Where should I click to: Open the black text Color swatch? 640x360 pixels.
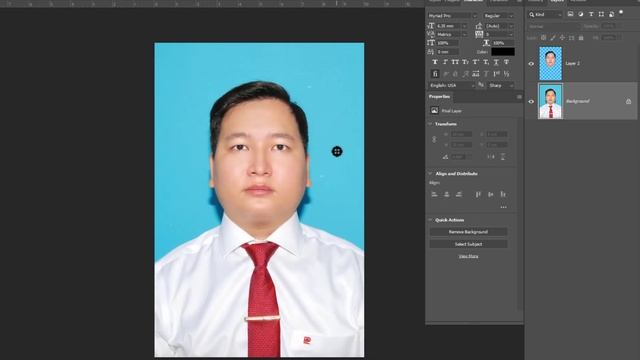pos(503,52)
